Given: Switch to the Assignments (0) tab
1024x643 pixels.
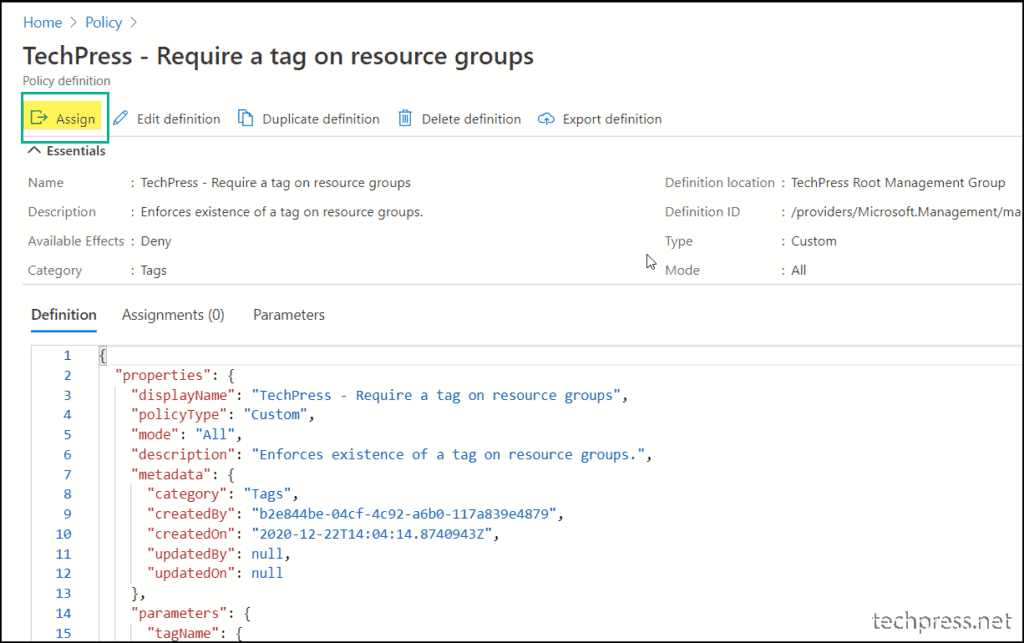Looking at the screenshot, I should (x=173, y=315).
